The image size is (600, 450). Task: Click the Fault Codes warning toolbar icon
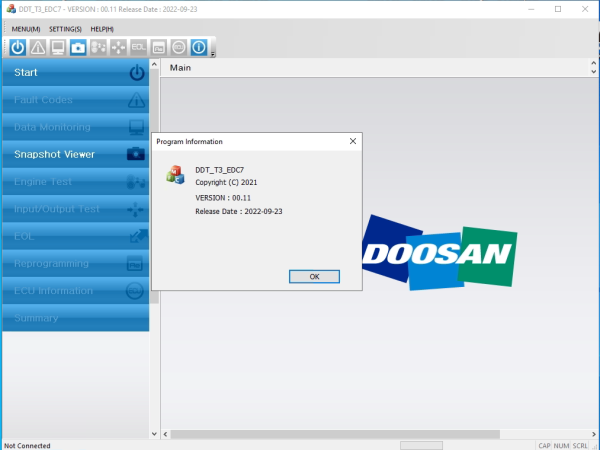coord(38,47)
